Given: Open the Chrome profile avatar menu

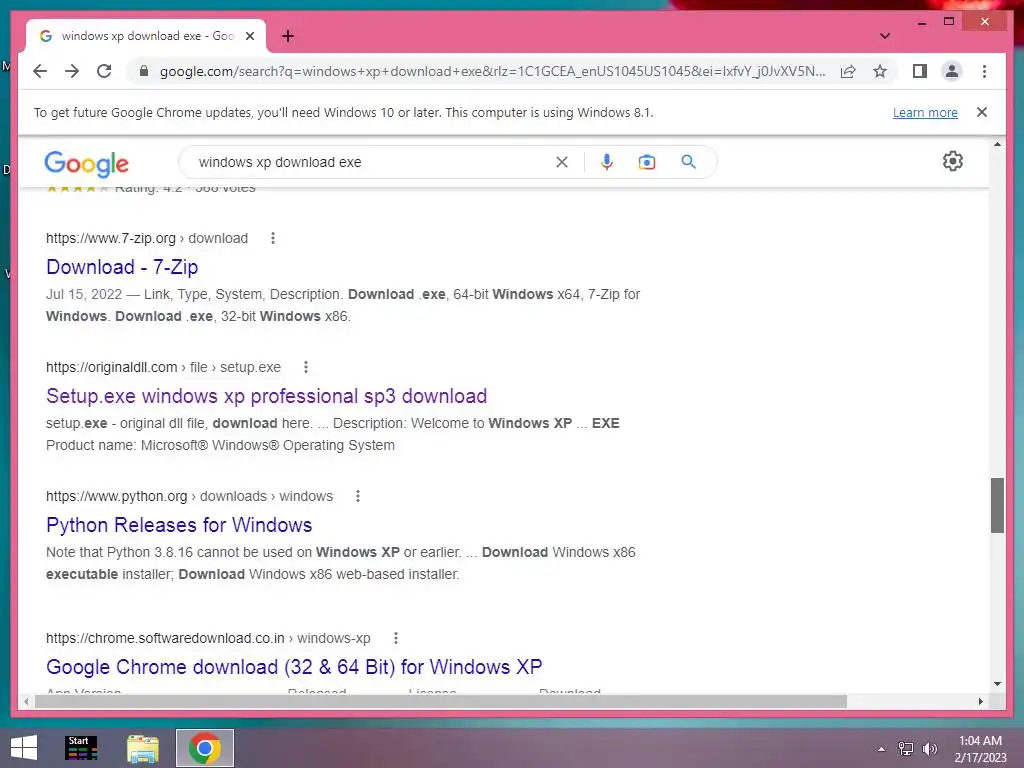Looking at the screenshot, I should pyautogui.click(x=952, y=71).
